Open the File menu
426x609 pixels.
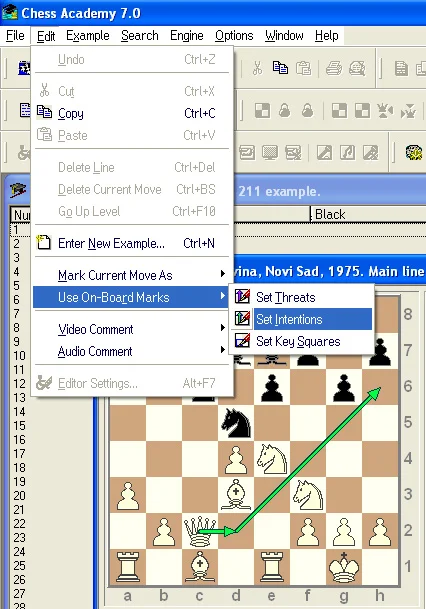click(x=15, y=36)
